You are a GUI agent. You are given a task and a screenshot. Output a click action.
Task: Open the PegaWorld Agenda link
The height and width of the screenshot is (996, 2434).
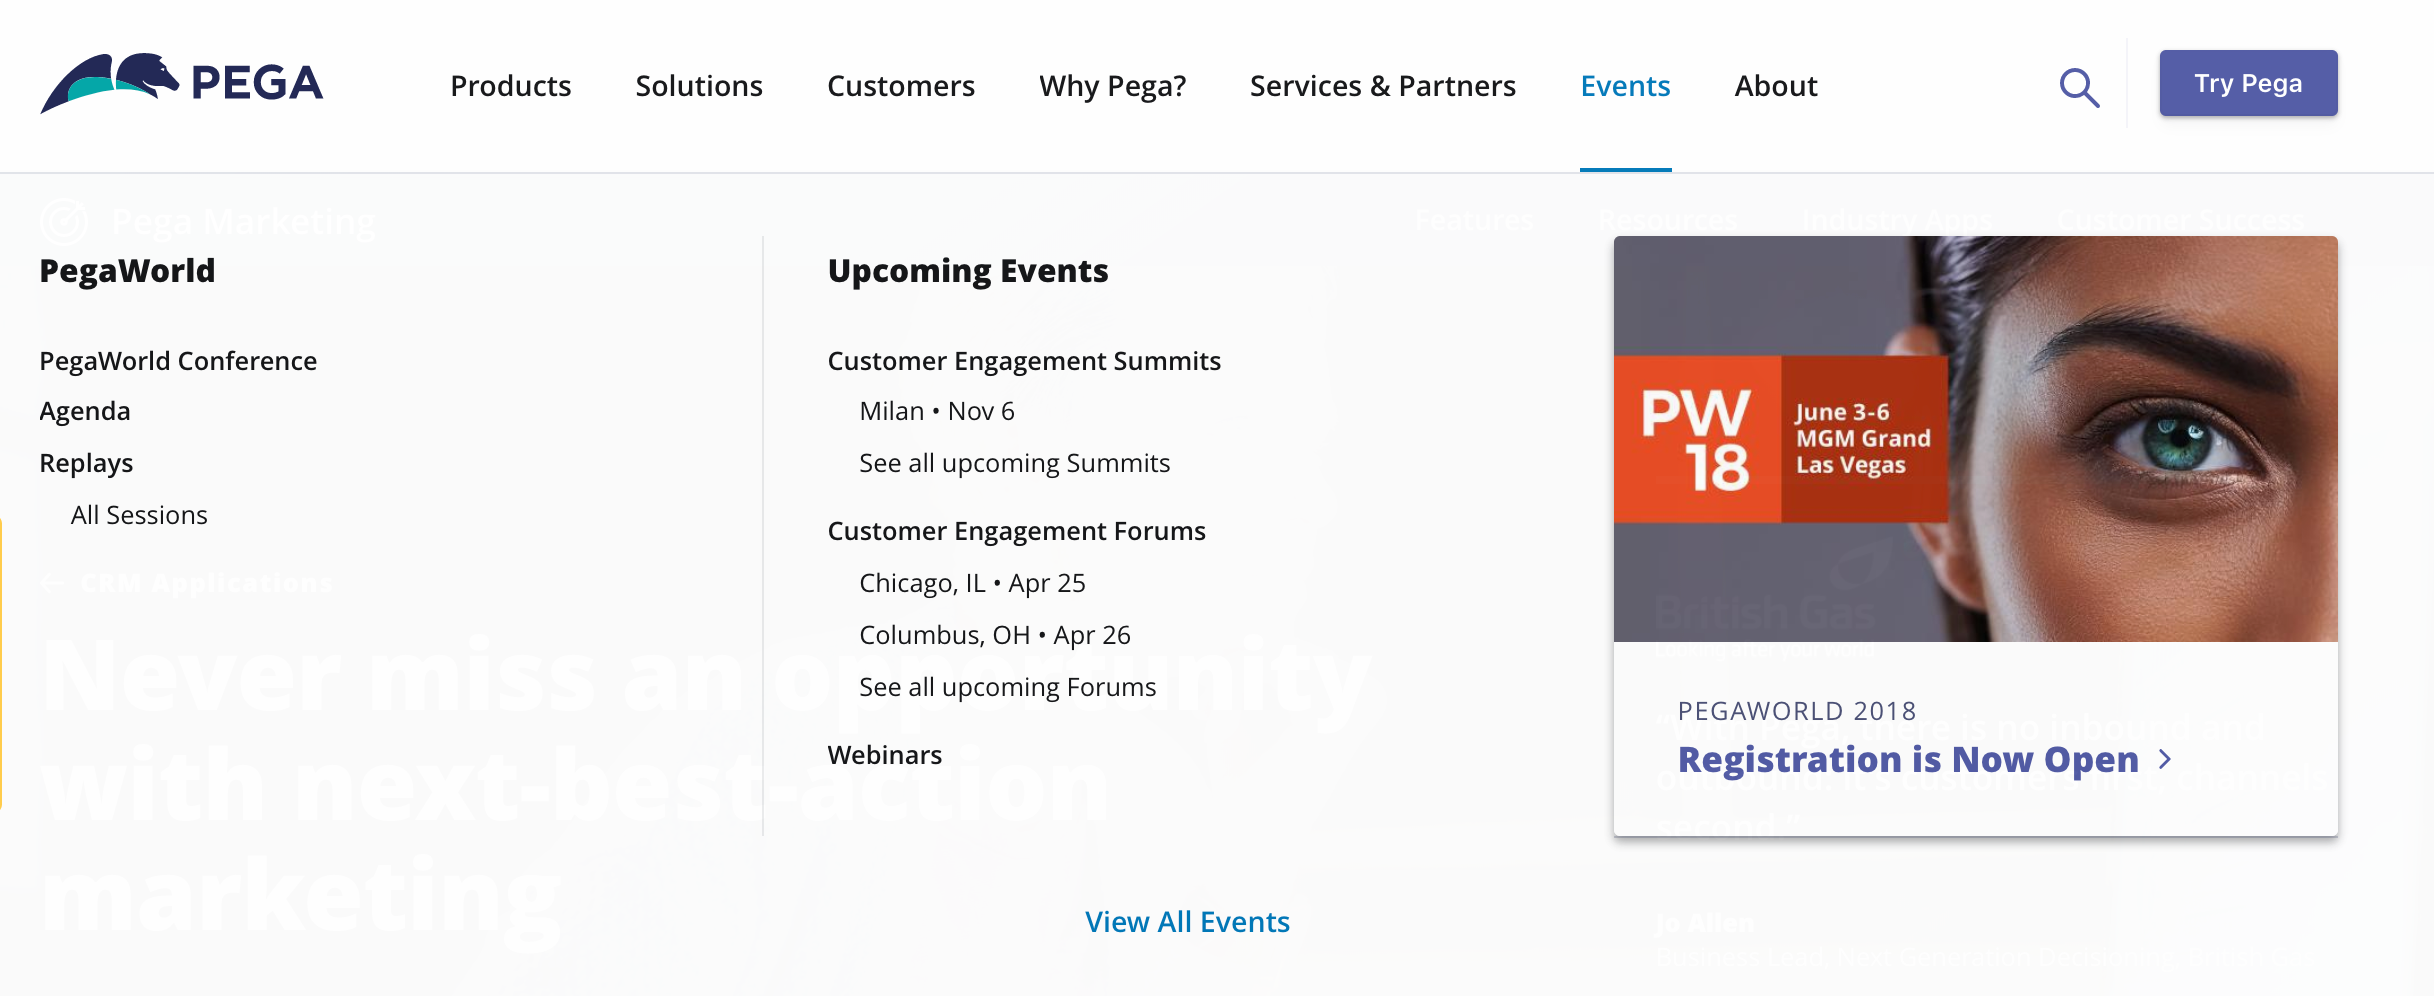tap(85, 411)
